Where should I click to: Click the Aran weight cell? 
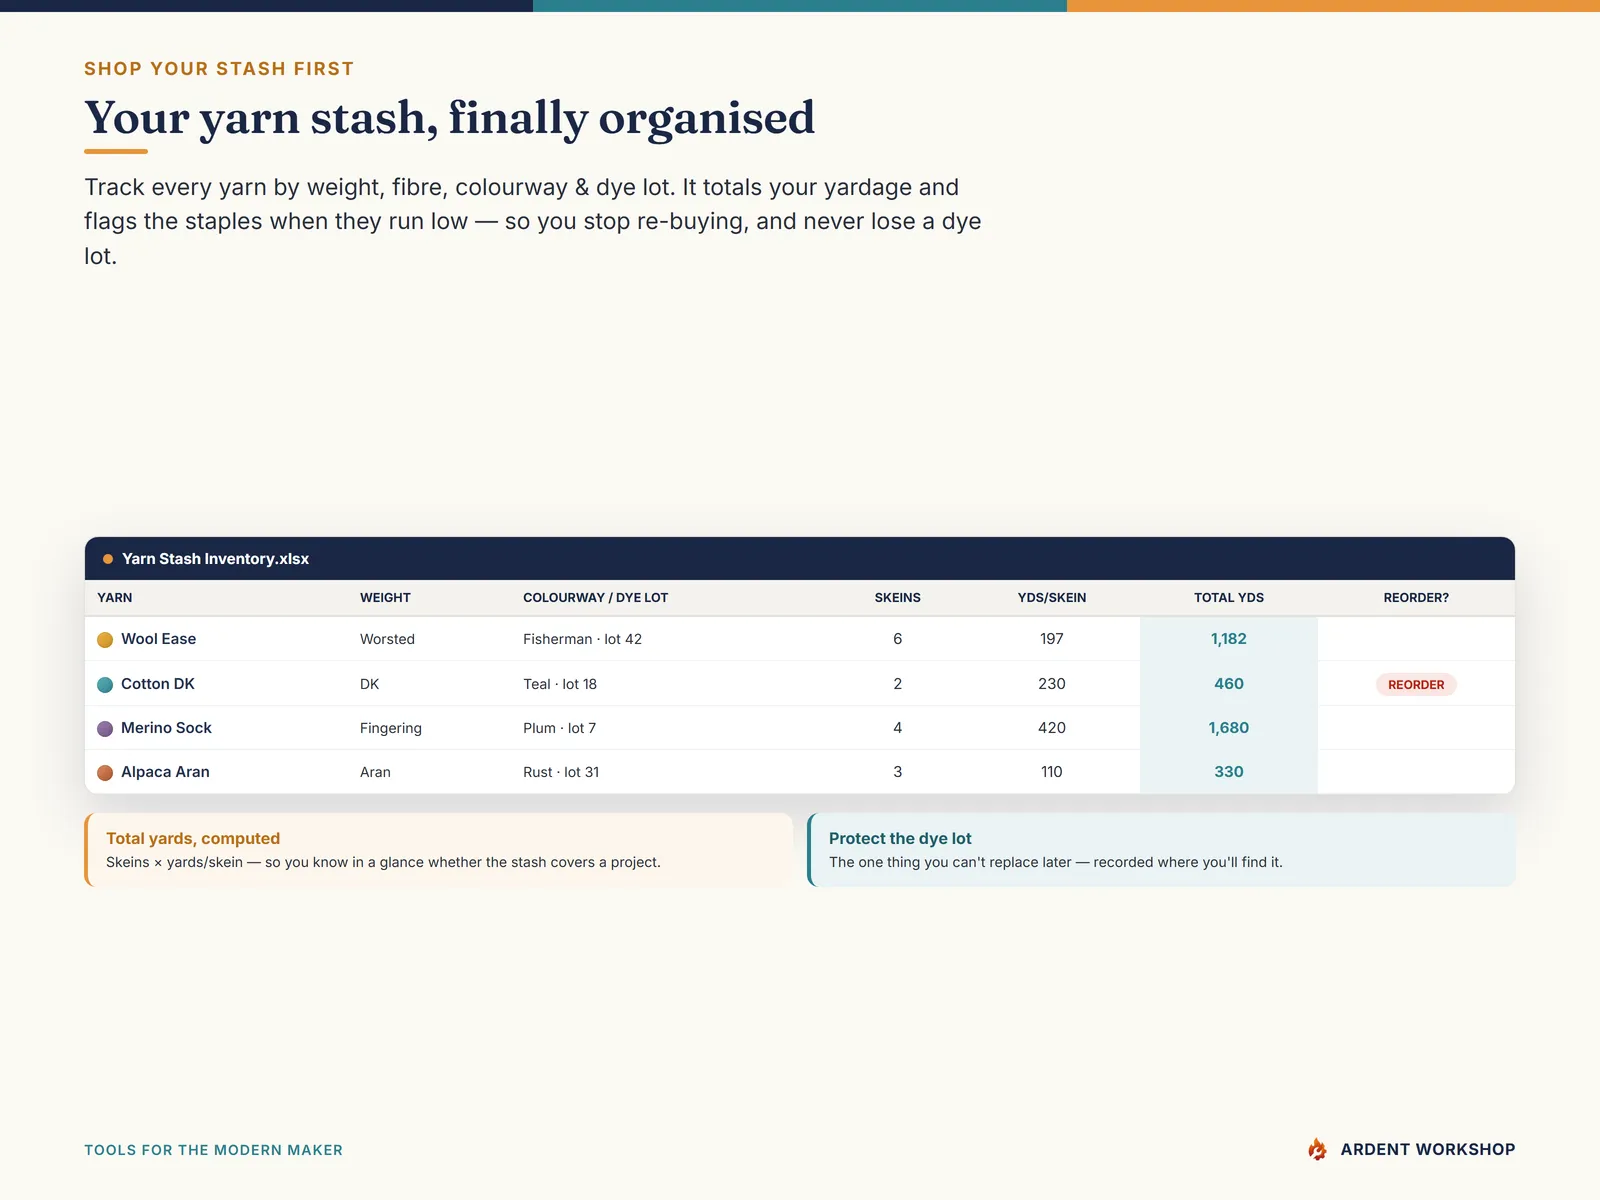(x=375, y=772)
